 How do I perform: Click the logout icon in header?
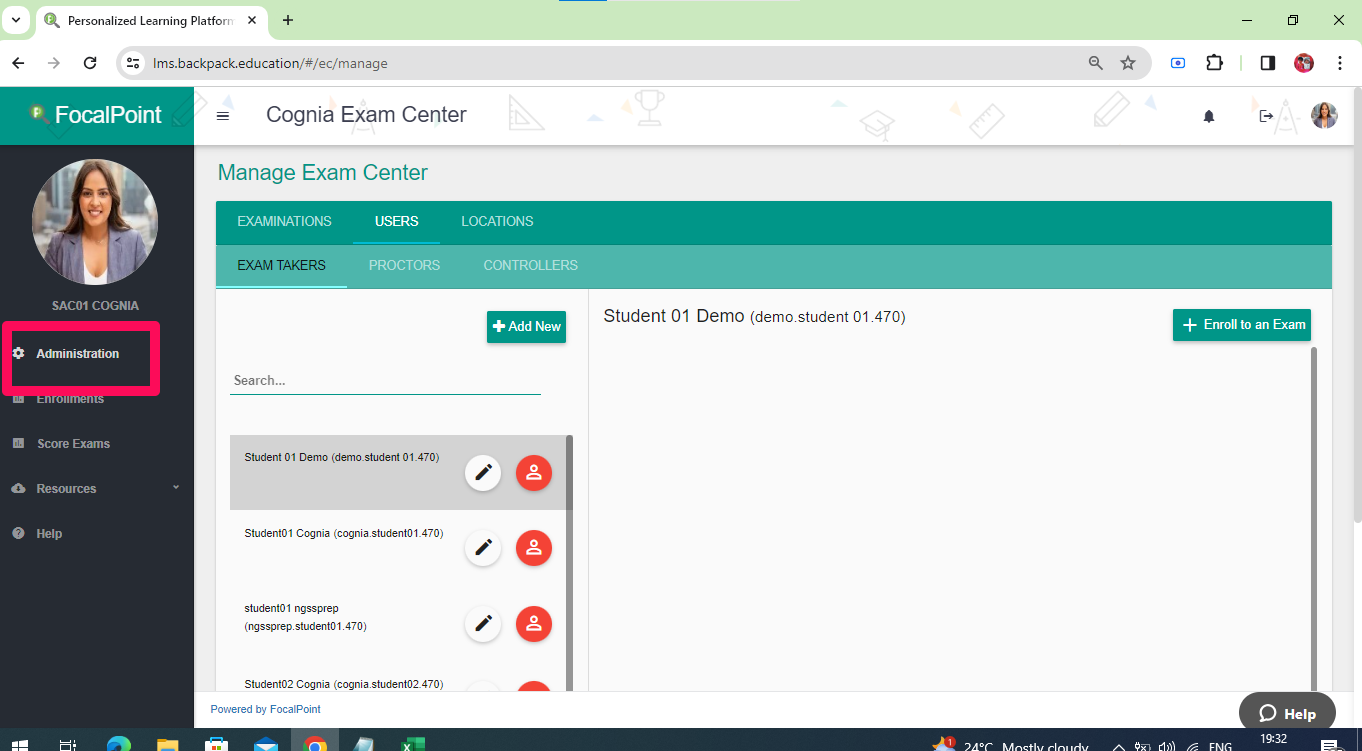pyautogui.click(x=1266, y=116)
